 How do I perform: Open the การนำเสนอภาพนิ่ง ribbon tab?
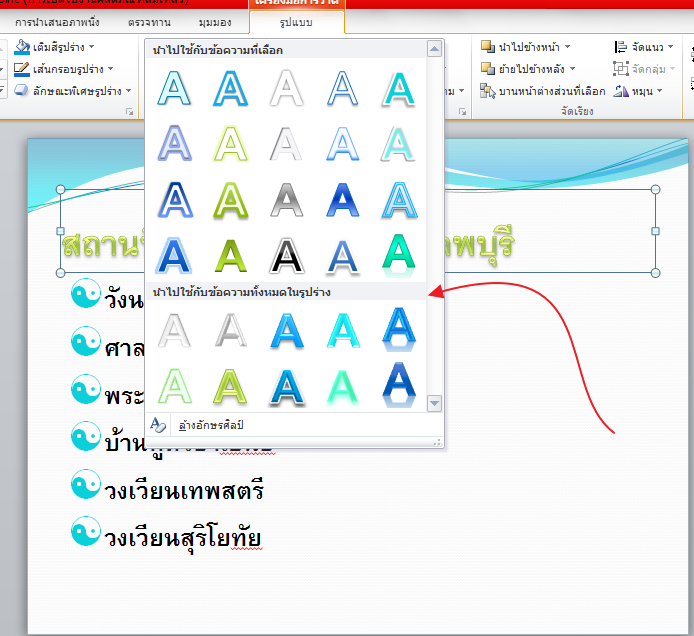(57, 22)
